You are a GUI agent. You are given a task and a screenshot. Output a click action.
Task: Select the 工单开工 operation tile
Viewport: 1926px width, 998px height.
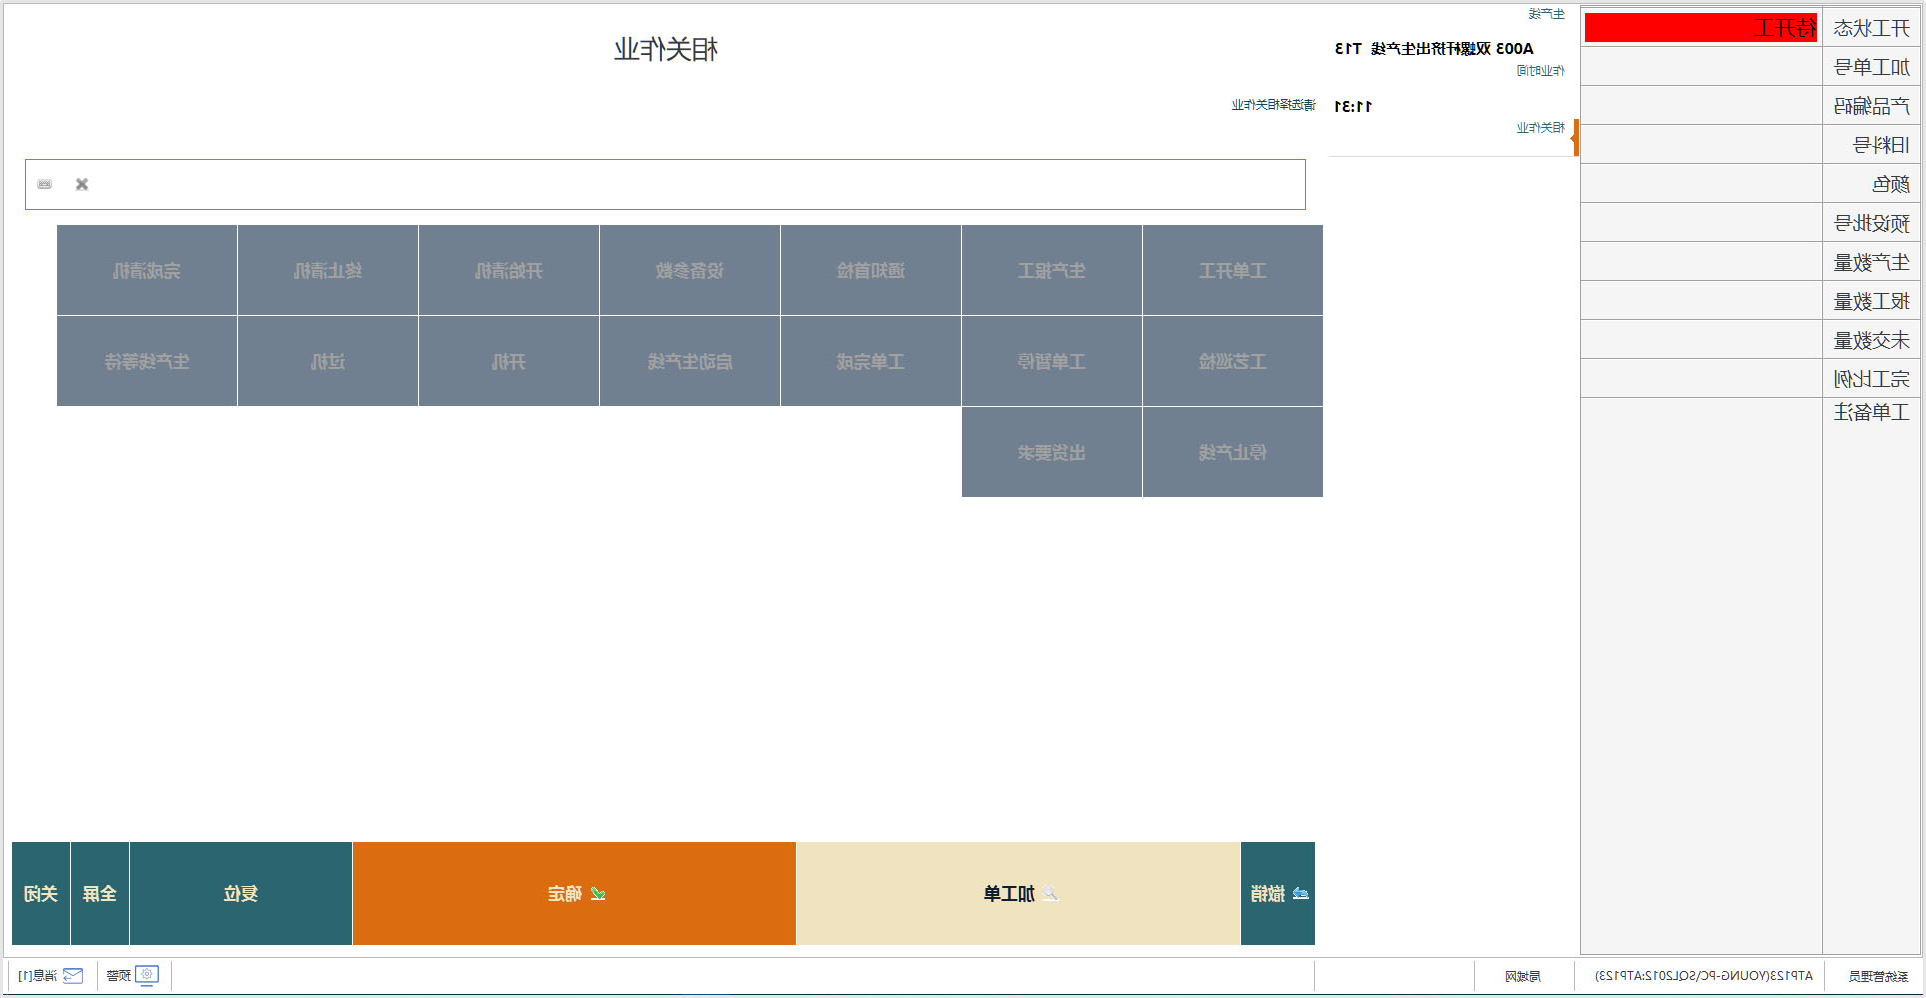coord(1232,270)
